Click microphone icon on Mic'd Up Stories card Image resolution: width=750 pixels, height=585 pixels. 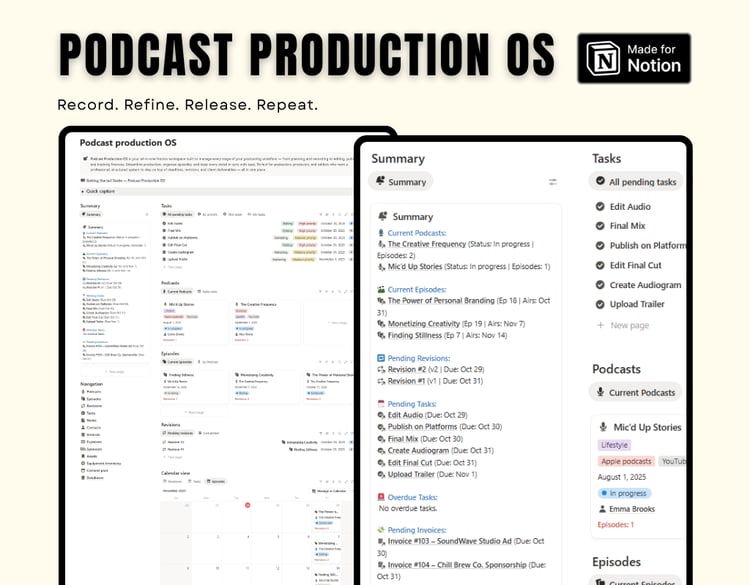(x=603, y=427)
